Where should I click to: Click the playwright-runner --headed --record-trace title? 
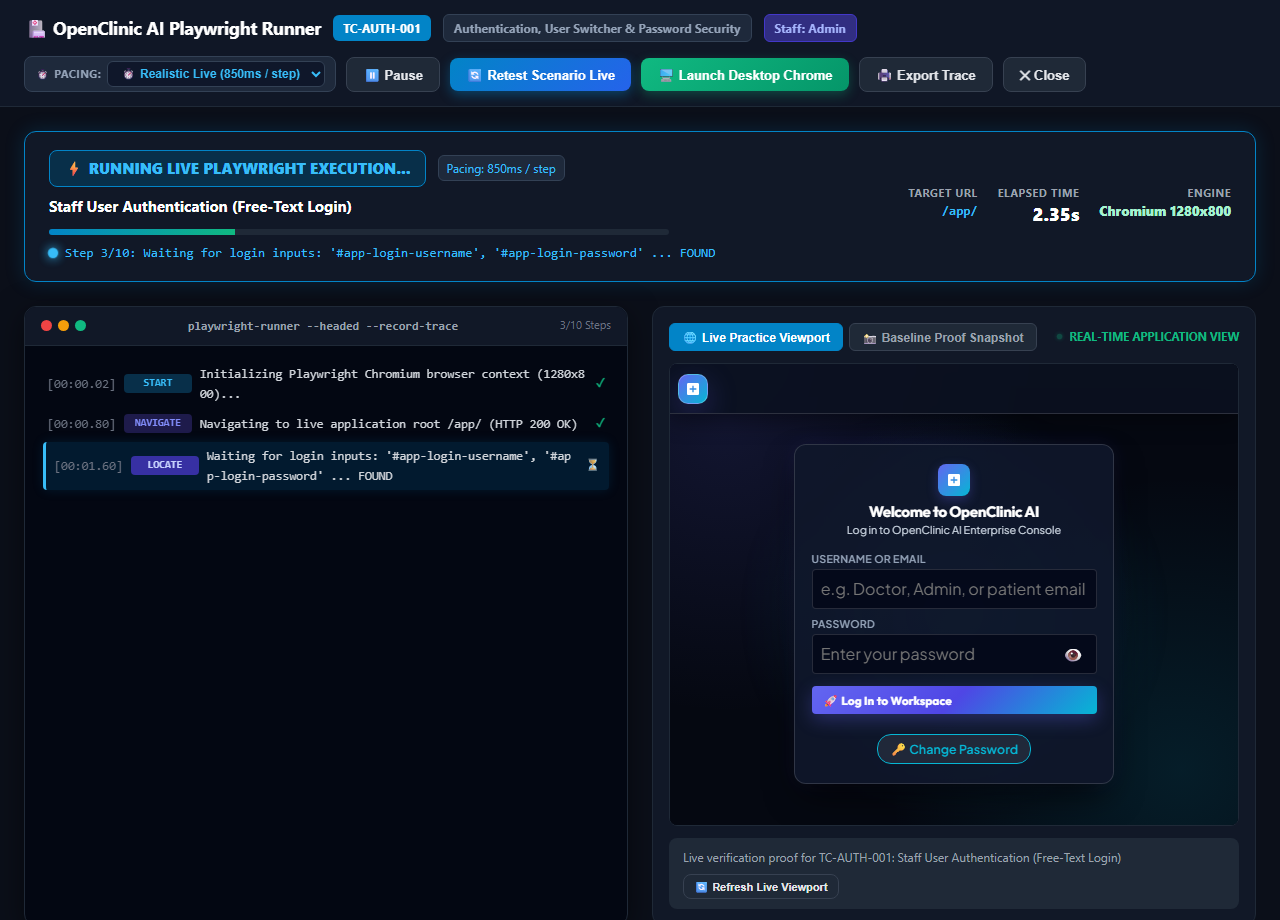[x=323, y=326]
